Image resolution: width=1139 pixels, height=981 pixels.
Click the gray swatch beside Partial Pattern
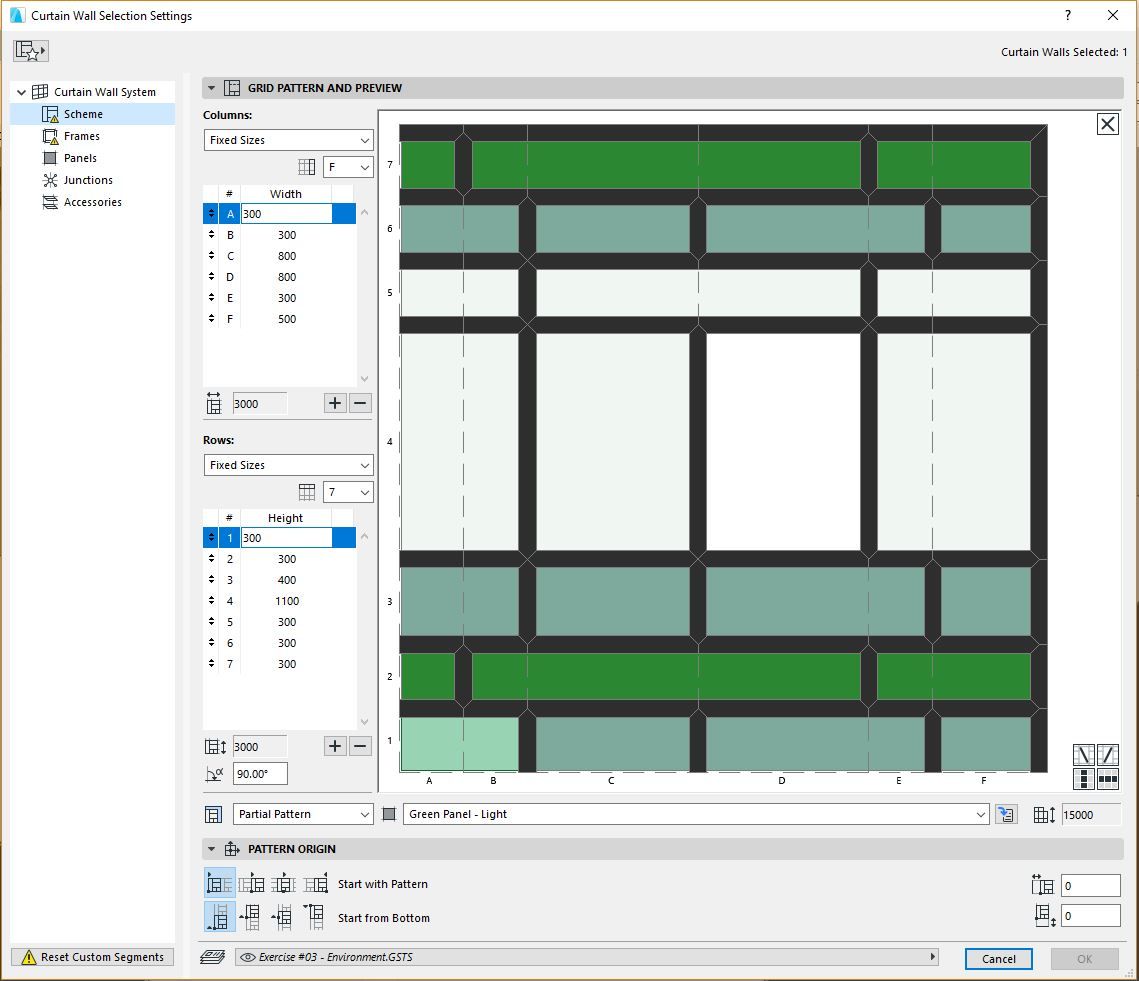coord(388,814)
